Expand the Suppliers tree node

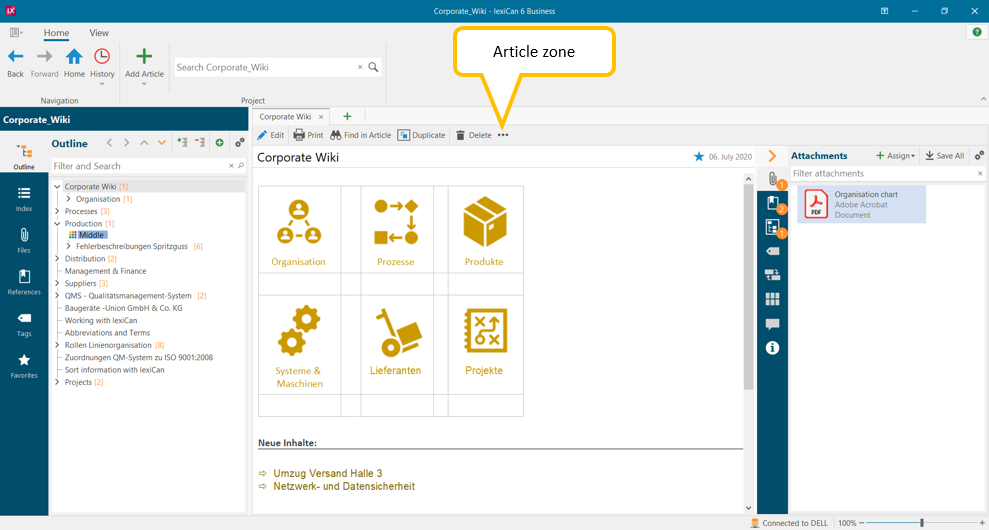(57, 283)
